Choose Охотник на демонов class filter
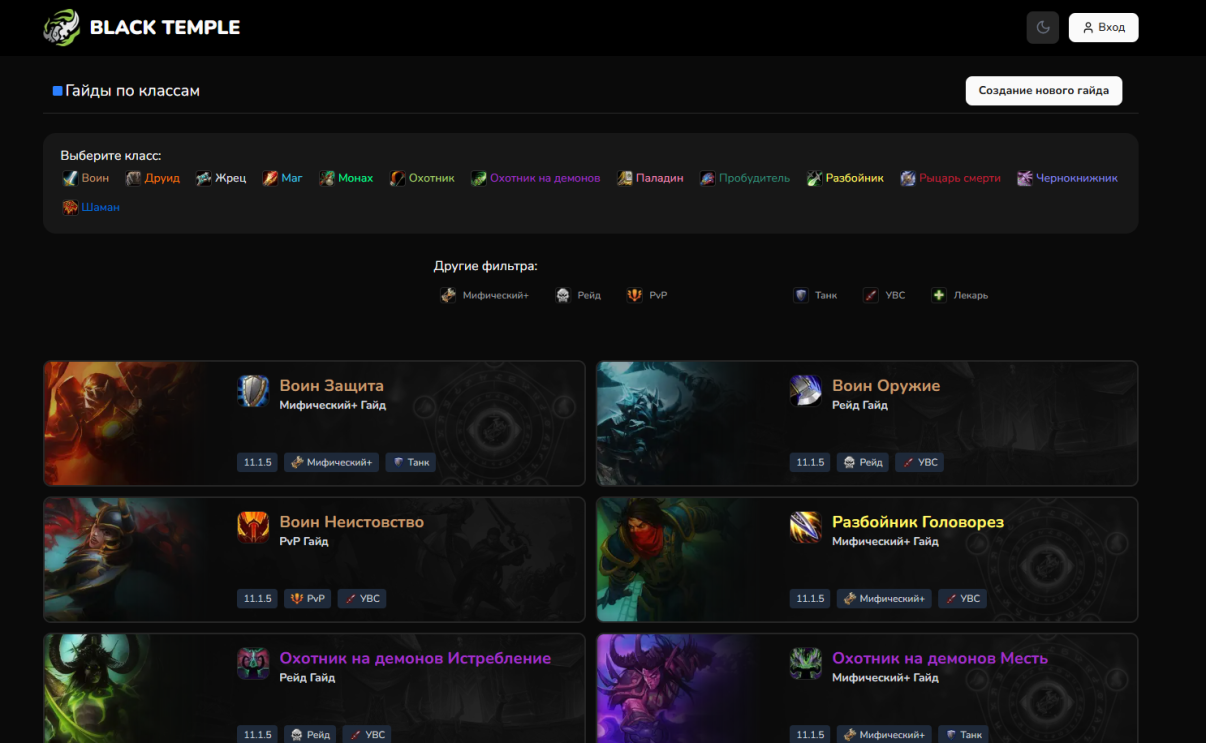Viewport: 1206px width, 743px height. [x=536, y=178]
